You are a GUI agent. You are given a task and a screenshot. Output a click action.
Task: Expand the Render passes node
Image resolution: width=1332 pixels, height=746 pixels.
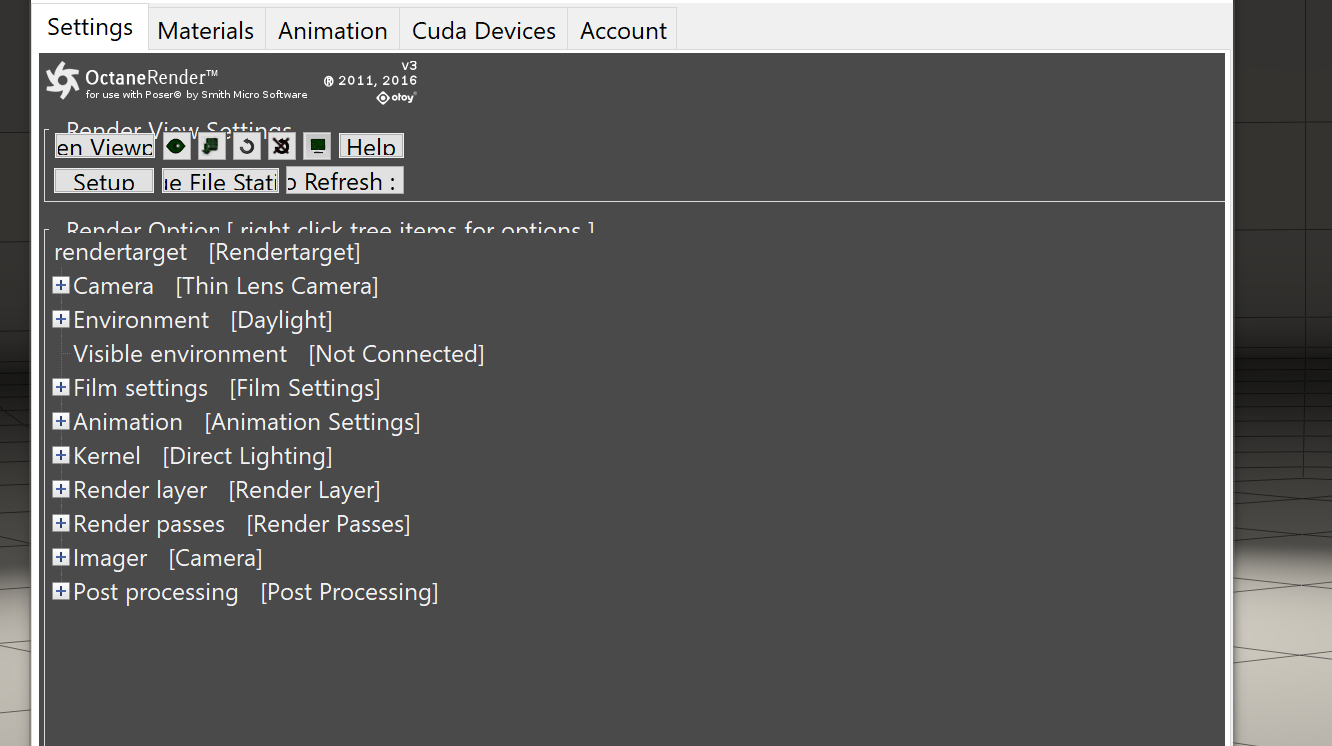click(61, 524)
